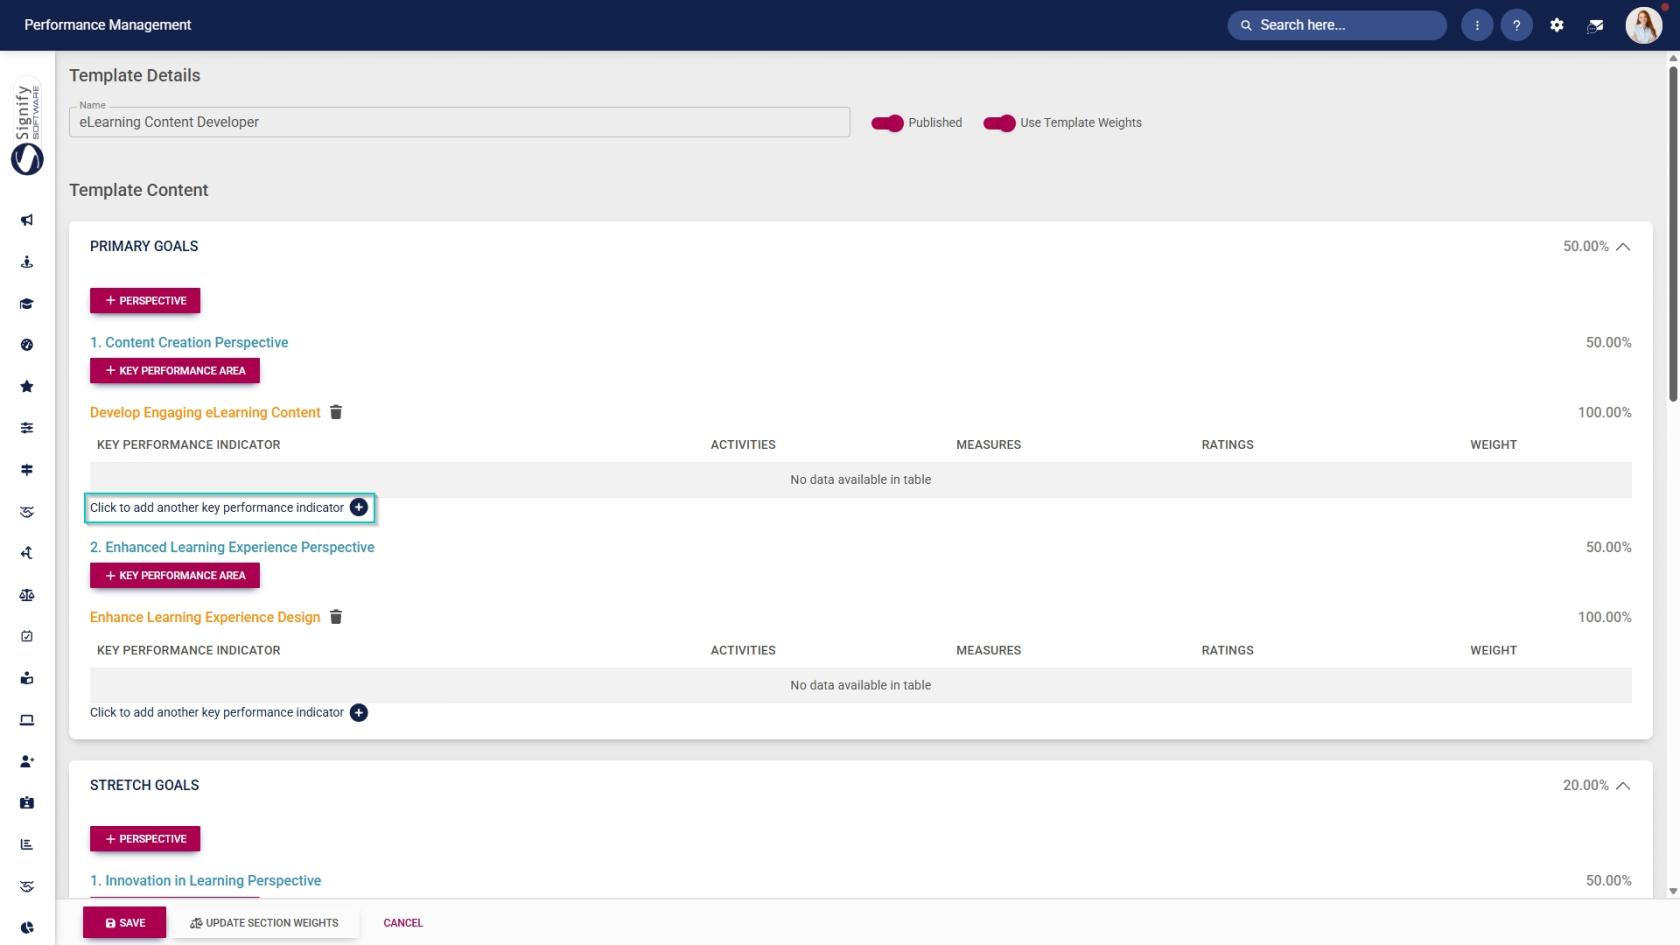This screenshot has width=1680, height=945.
Task: Collapse the Stretch Goals section chevron
Action: [x=1623, y=786]
